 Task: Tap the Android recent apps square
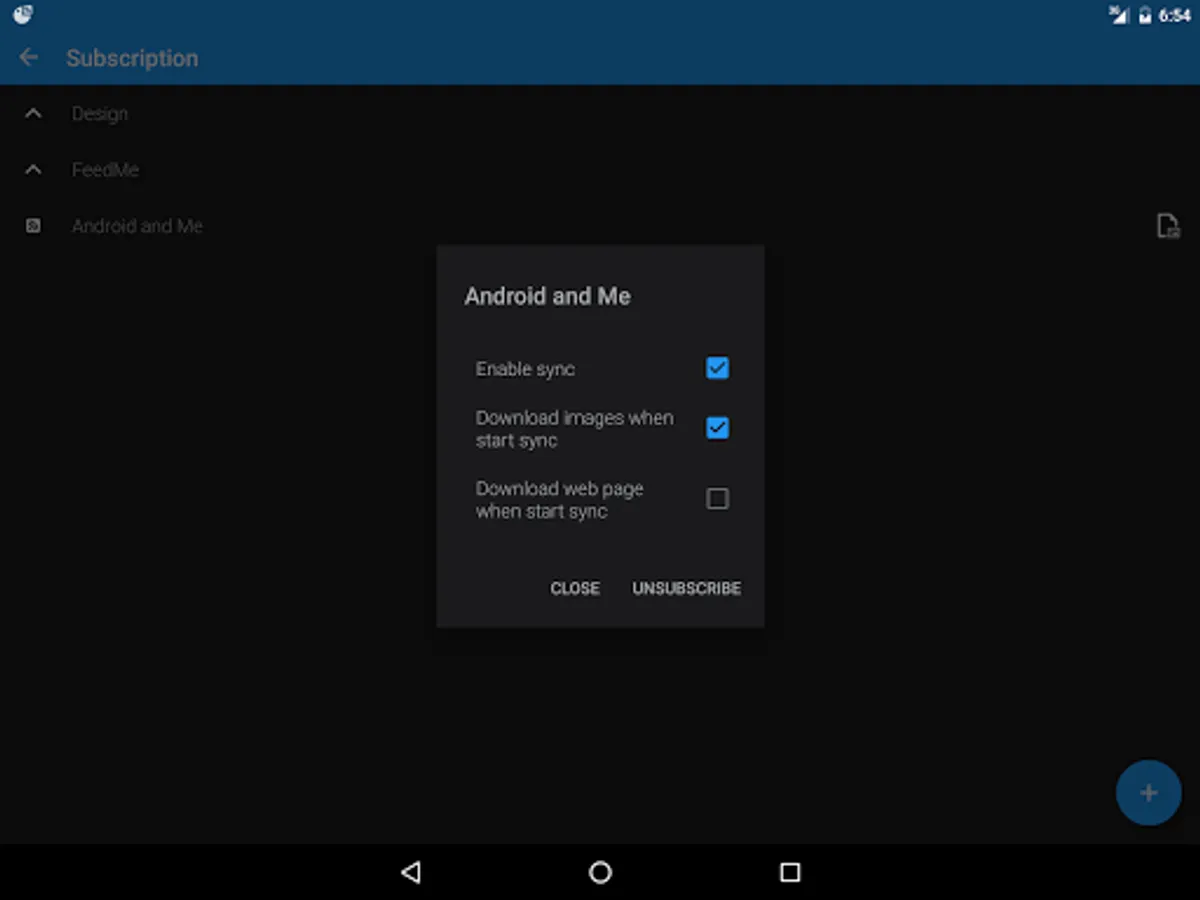pyautogui.click(x=790, y=872)
